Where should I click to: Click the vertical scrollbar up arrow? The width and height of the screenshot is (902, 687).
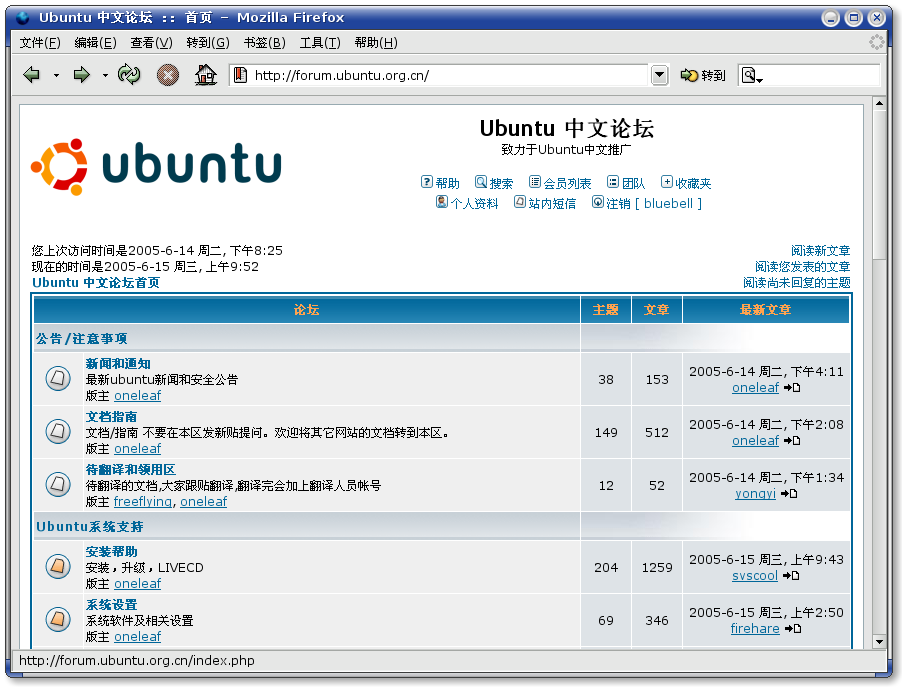point(879,104)
